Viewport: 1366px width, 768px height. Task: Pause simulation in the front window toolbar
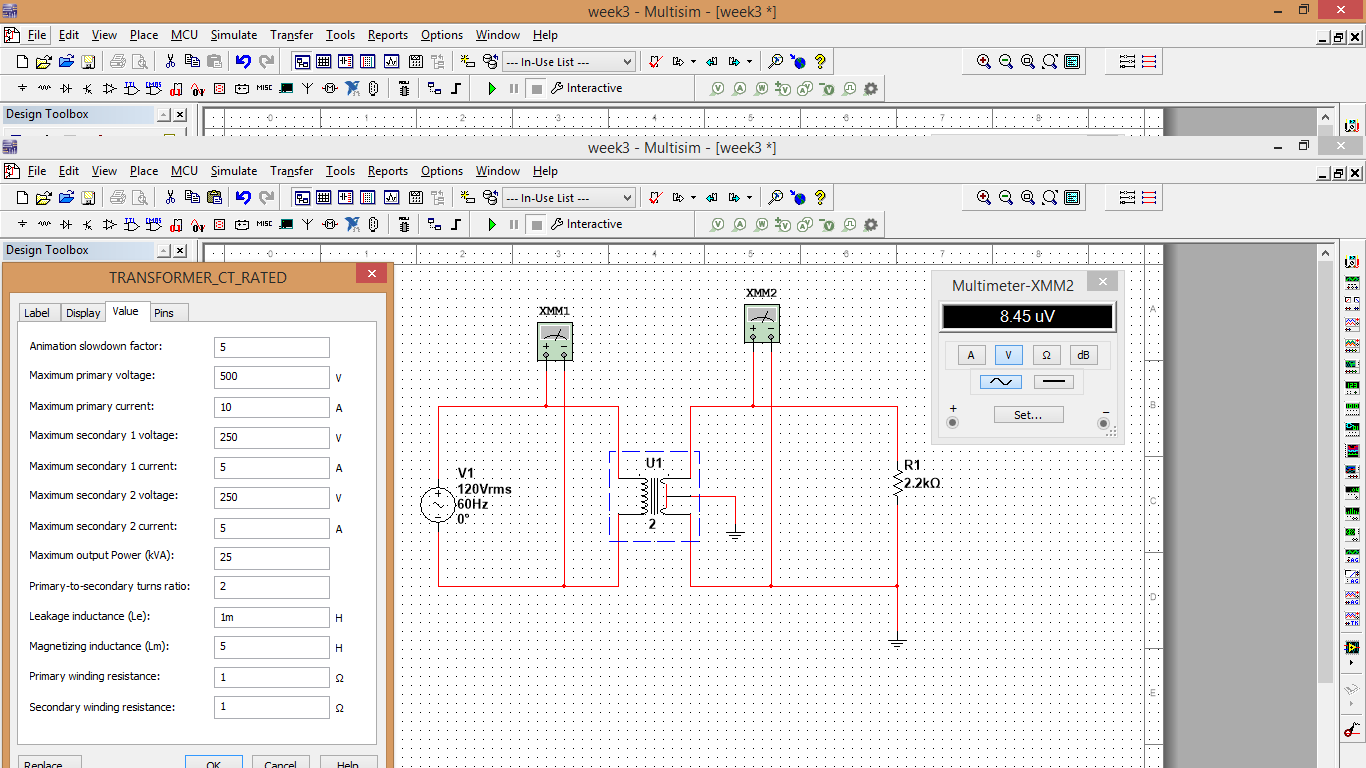click(514, 224)
